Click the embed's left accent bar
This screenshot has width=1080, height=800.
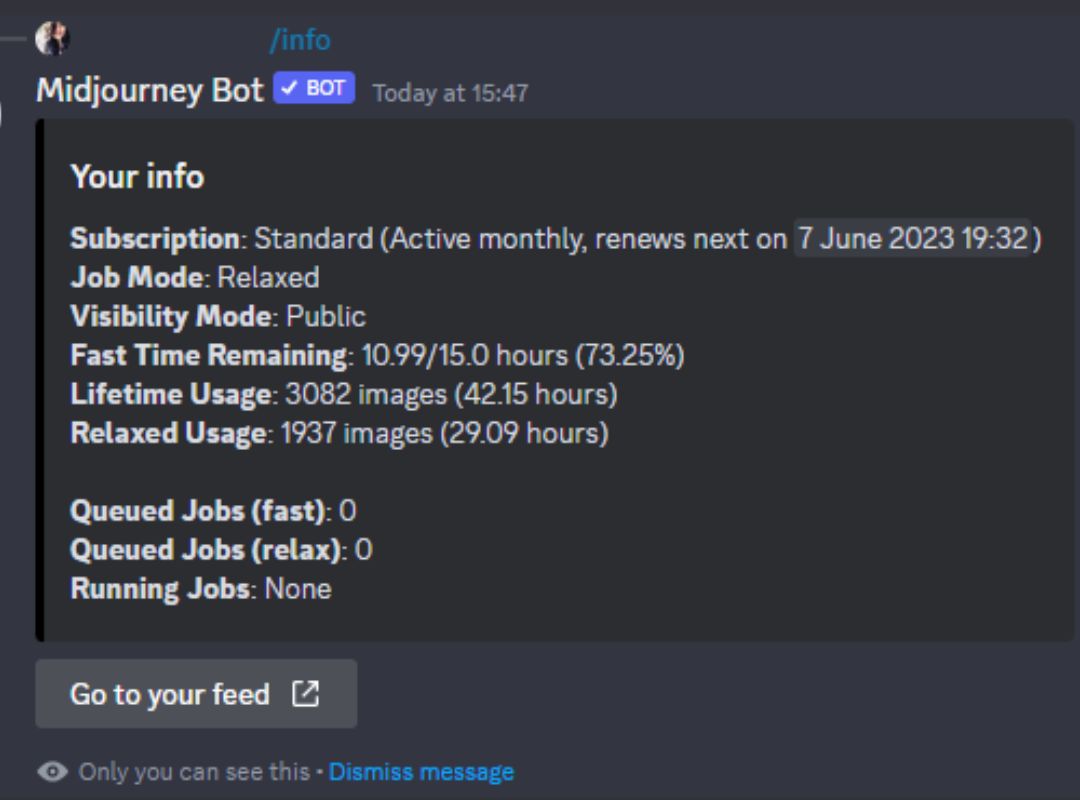(x=41, y=380)
